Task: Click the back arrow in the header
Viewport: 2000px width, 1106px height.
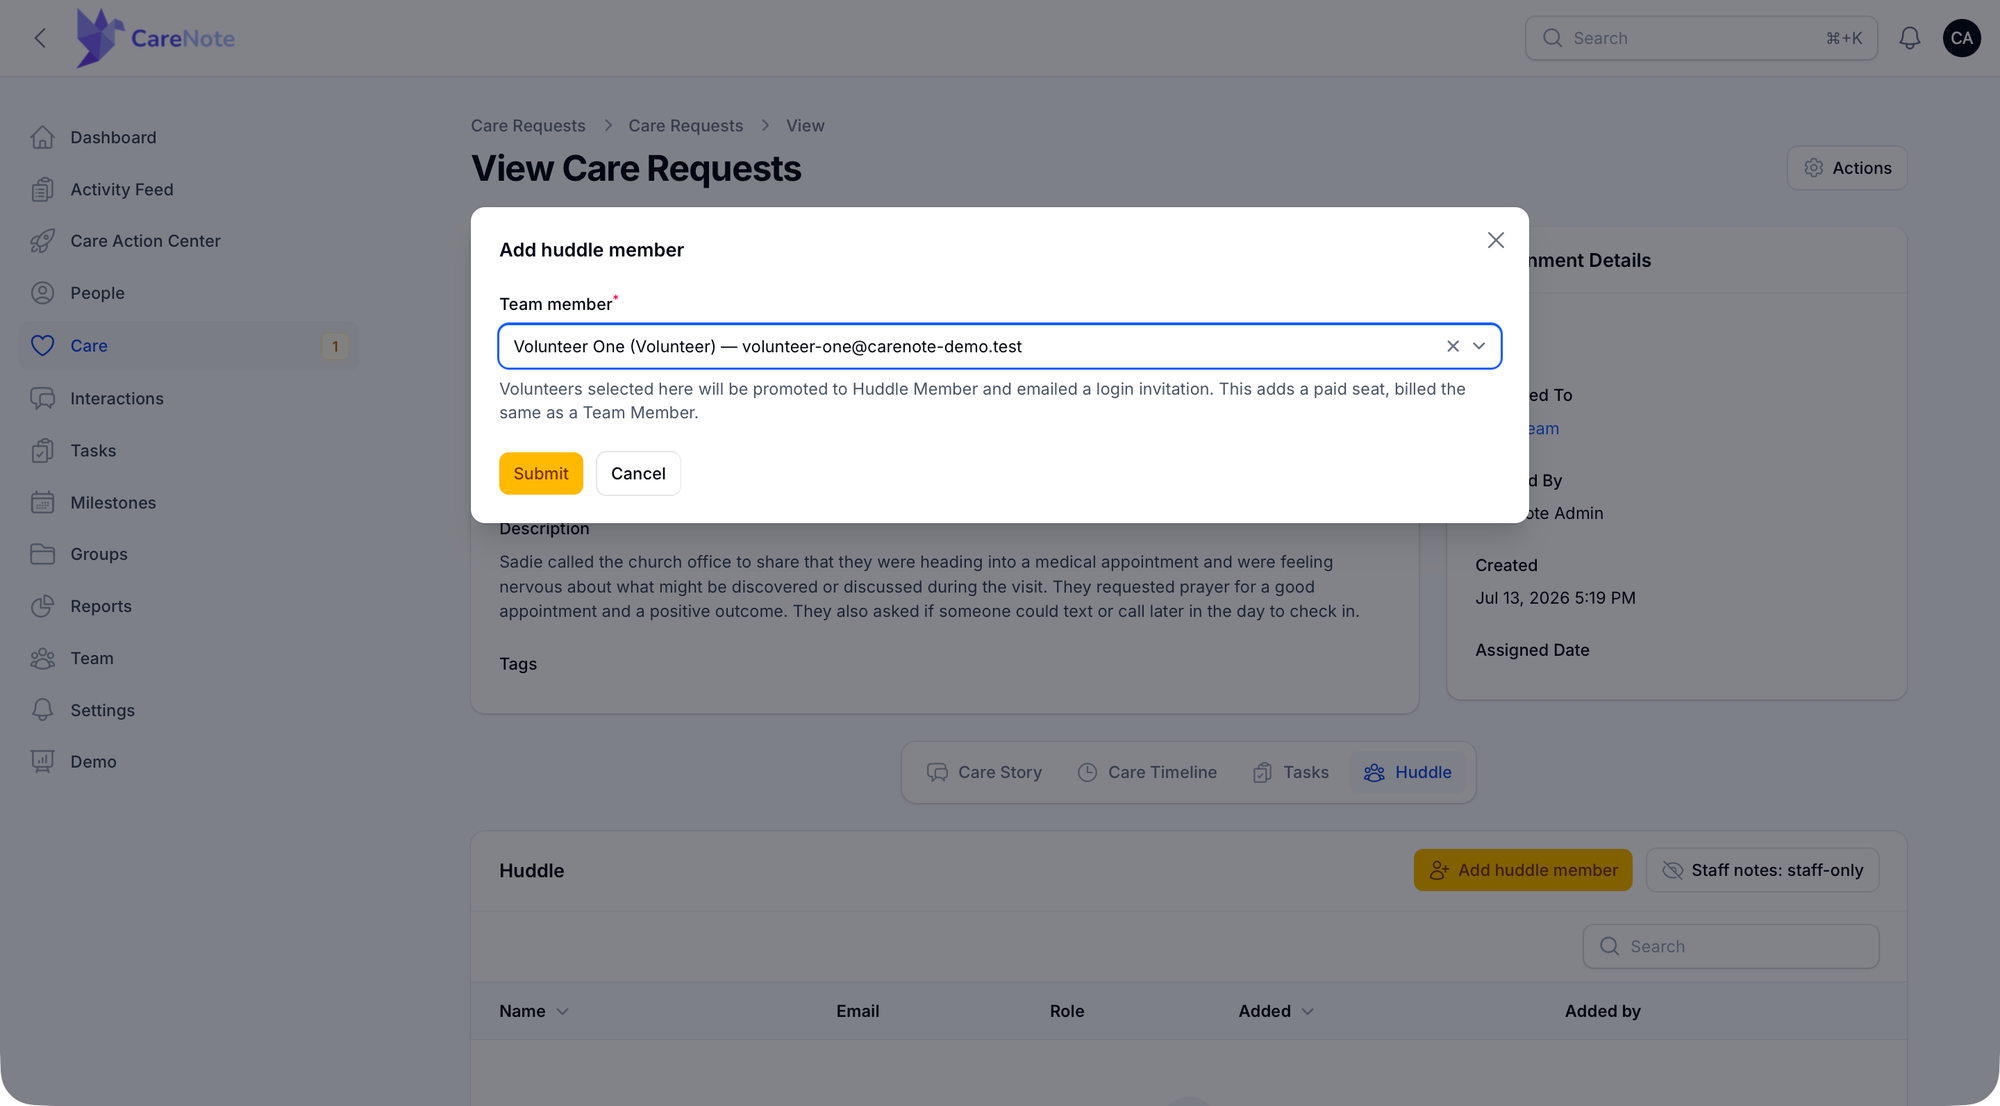Action: [40, 38]
